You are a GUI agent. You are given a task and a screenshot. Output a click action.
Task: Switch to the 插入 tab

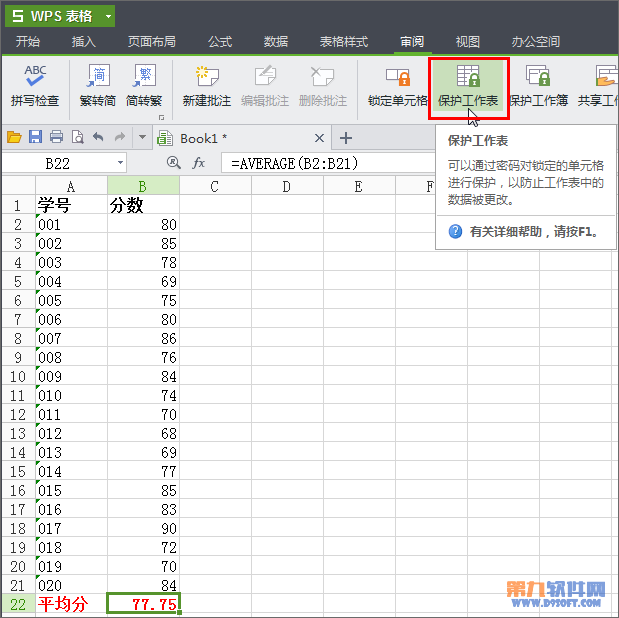[x=84, y=41]
